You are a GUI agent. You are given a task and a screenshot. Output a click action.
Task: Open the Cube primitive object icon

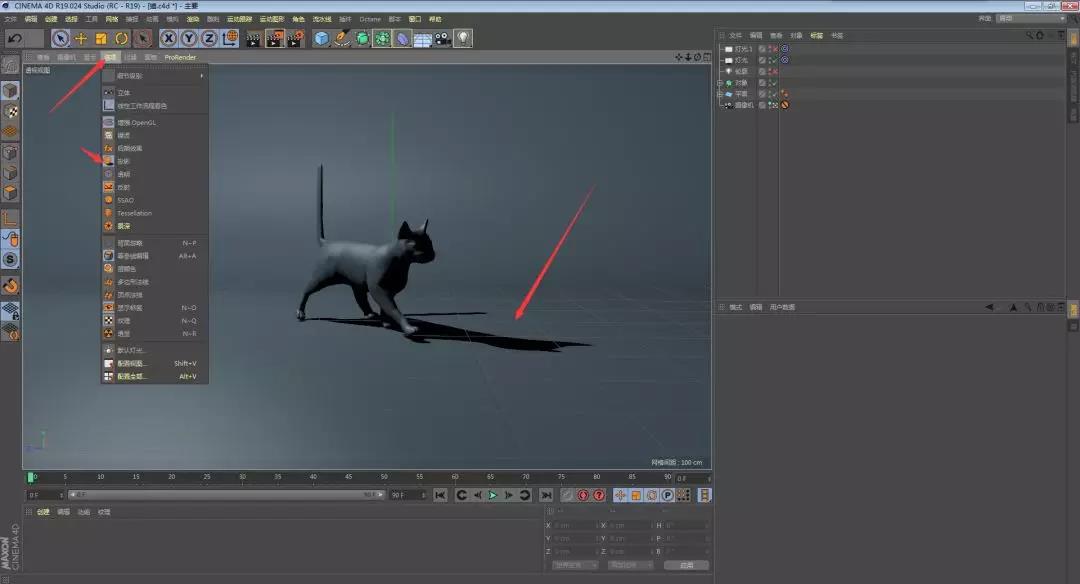(321, 38)
